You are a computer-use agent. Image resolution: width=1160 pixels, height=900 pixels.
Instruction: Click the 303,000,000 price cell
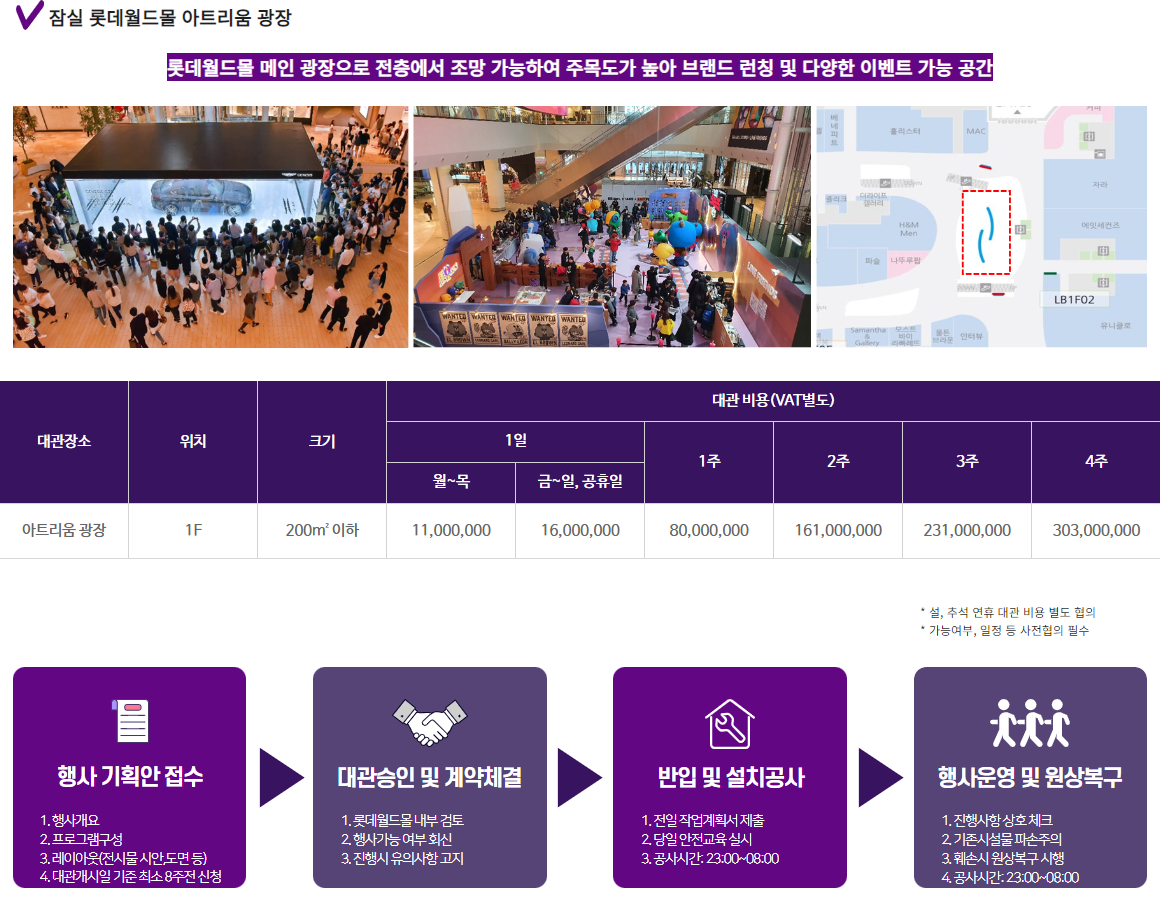[1096, 530]
